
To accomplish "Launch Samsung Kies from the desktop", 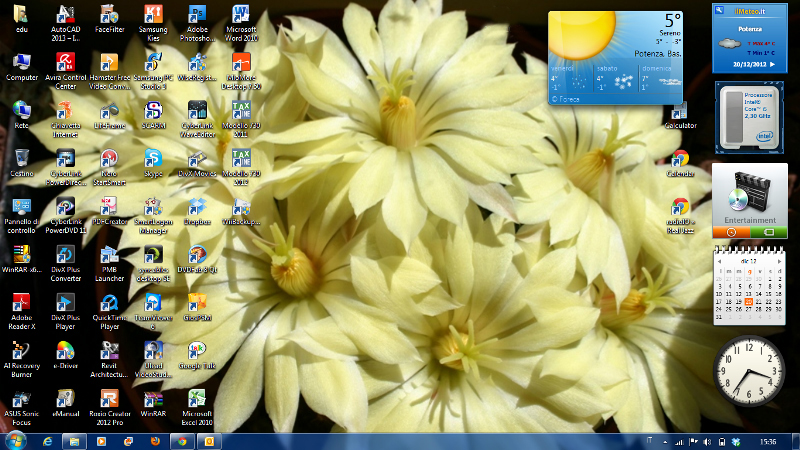I will coord(153,23).
